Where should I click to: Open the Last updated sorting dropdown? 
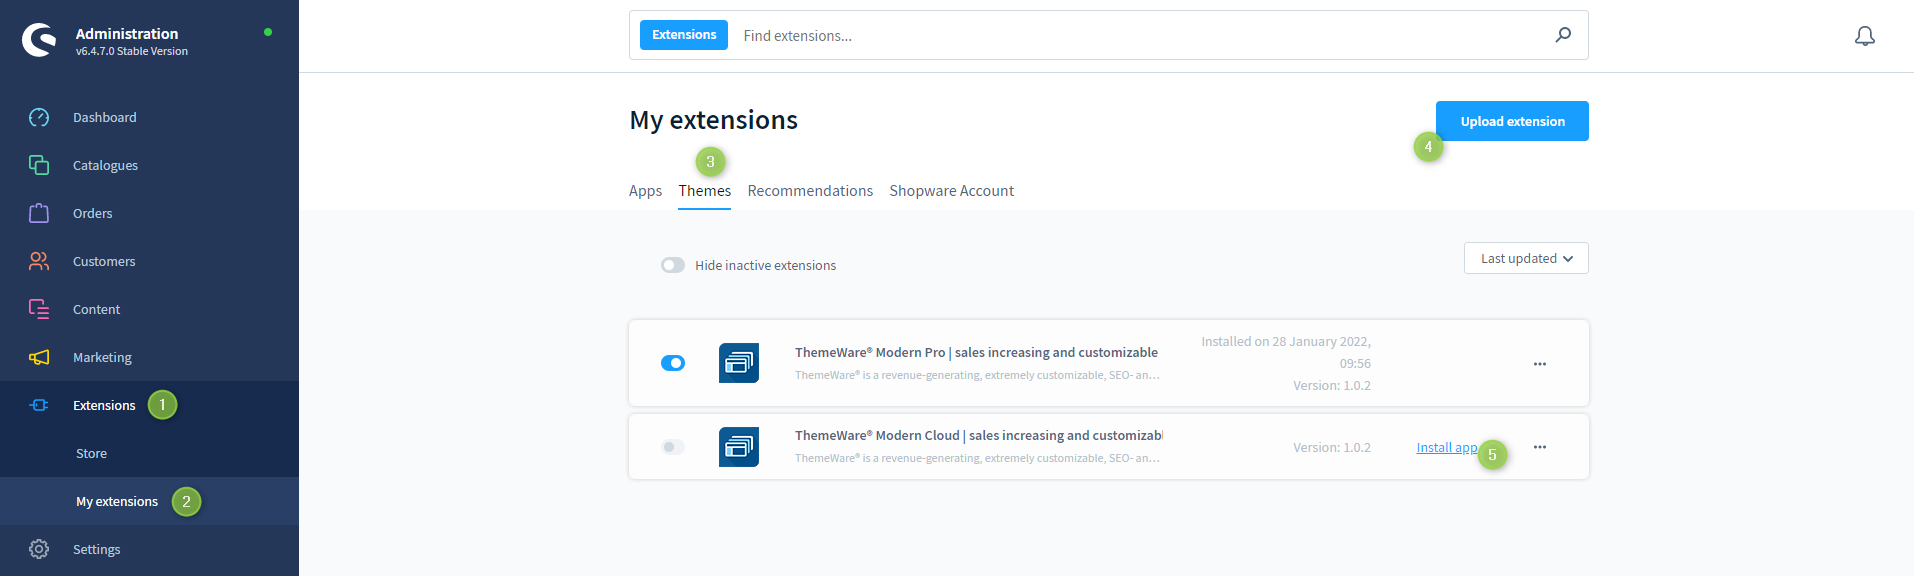[x=1526, y=258]
